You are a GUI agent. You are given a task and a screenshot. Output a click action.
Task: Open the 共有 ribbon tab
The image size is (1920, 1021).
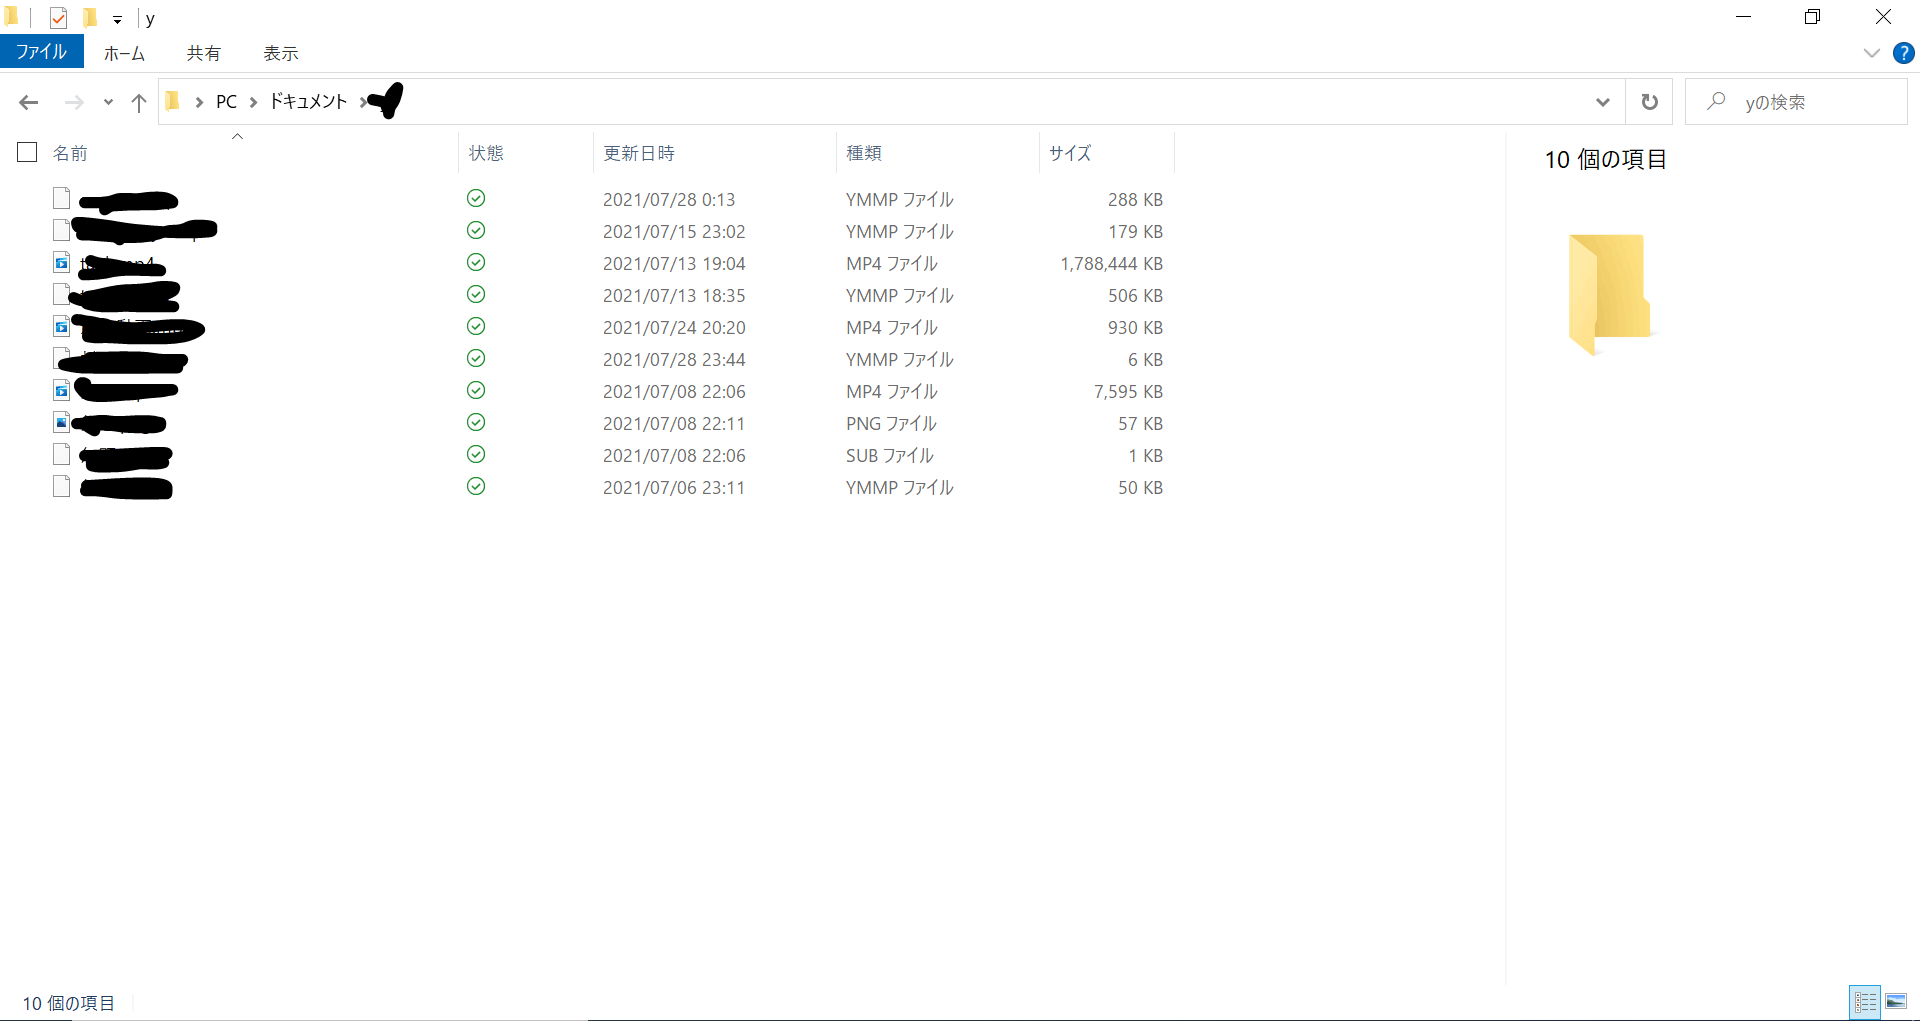[203, 53]
